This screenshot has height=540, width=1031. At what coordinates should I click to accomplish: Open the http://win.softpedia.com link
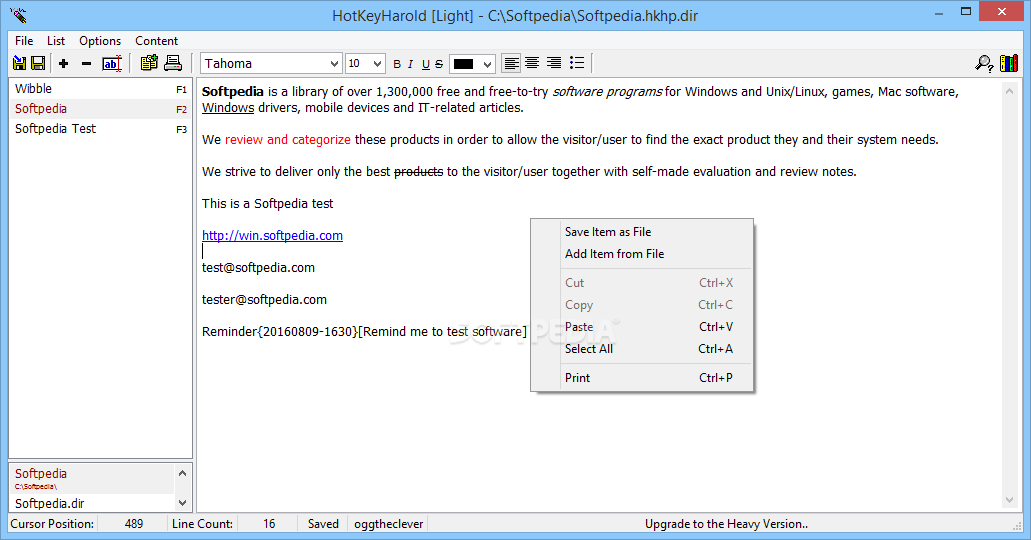coord(272,235)
